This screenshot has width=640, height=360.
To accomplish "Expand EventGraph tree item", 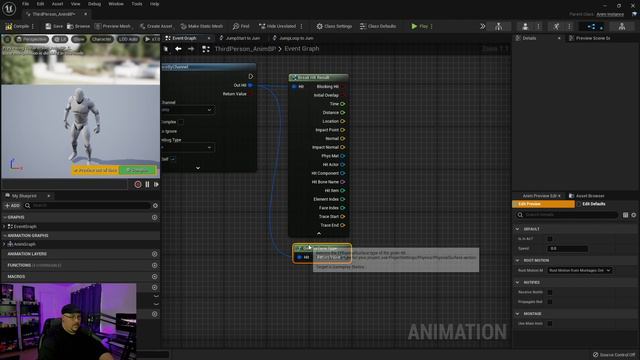I will (4, 226).
